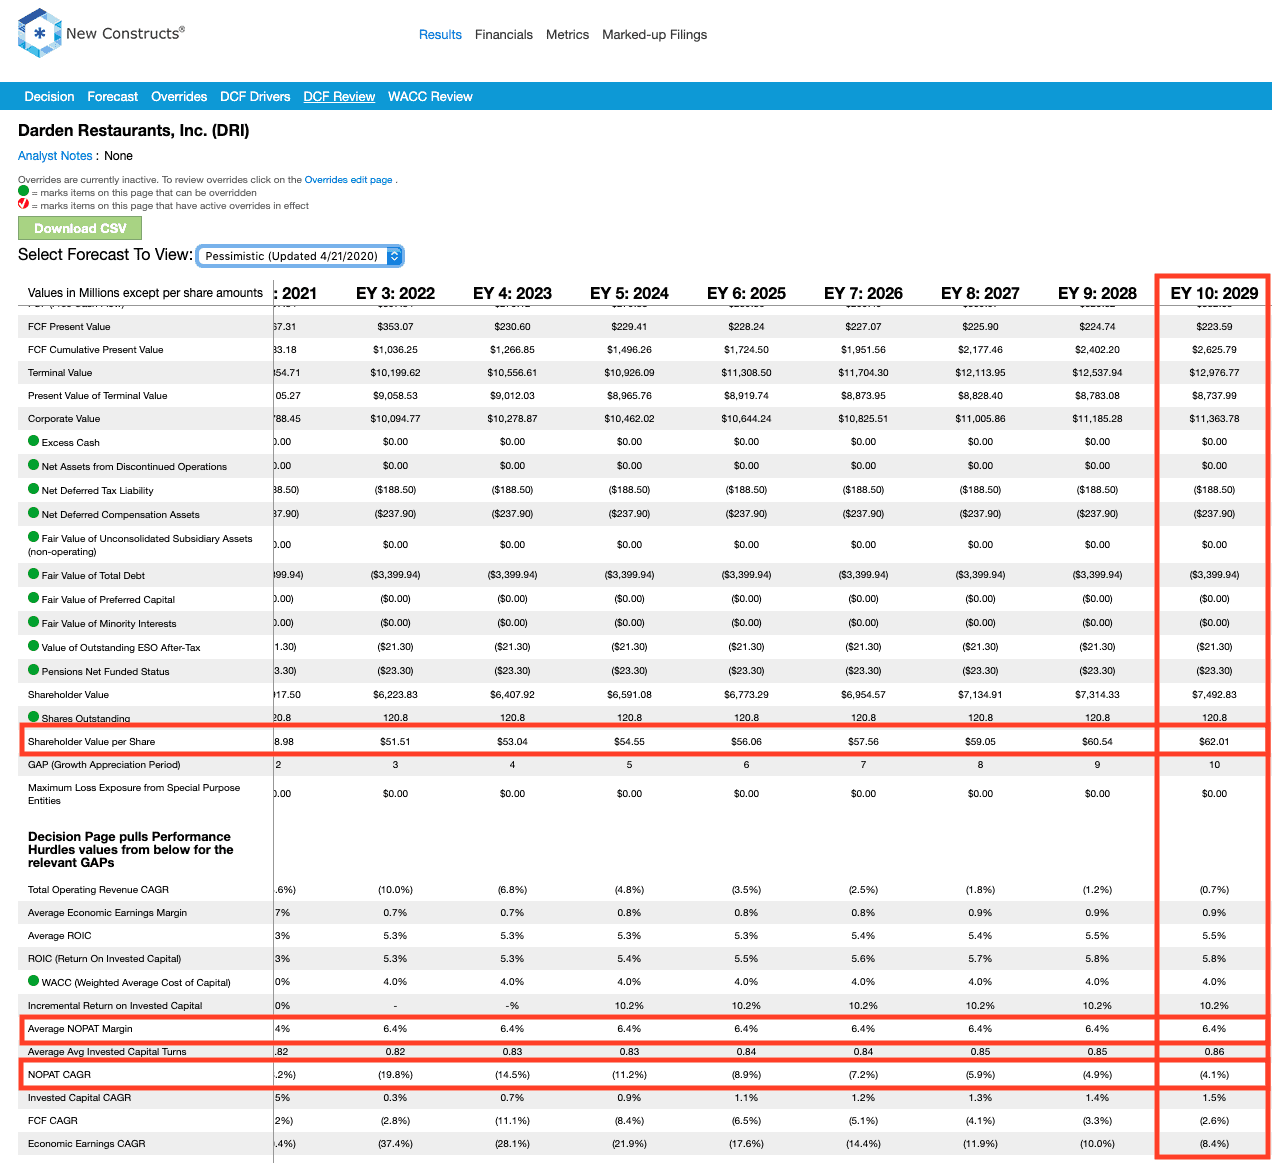Image resolution: width=1272 pixels, height=1163 pixels.
Task: Select green dot for Fair Value of Preferred Capital
Action: [34, 598]
